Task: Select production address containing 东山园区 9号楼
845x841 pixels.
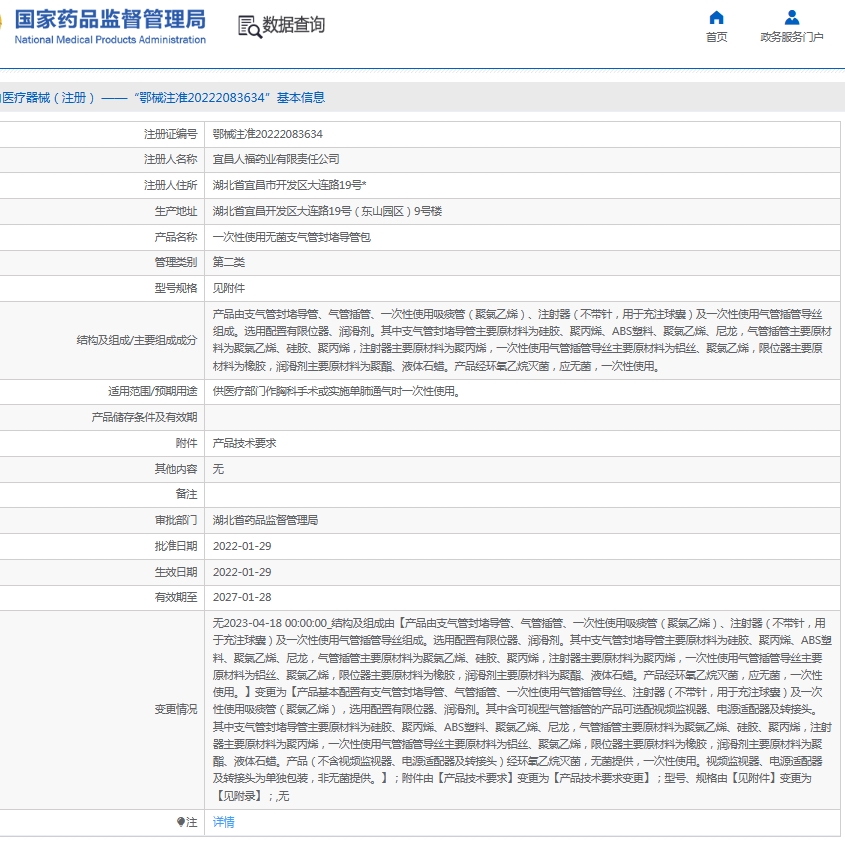Action: point(327,211)
